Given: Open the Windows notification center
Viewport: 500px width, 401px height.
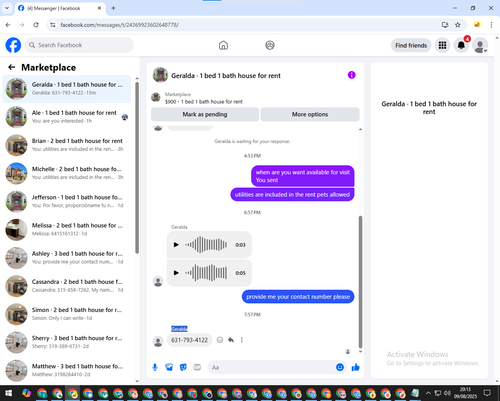Looking at the screenshot, I should pyautogui.click(x=487, y=393).
